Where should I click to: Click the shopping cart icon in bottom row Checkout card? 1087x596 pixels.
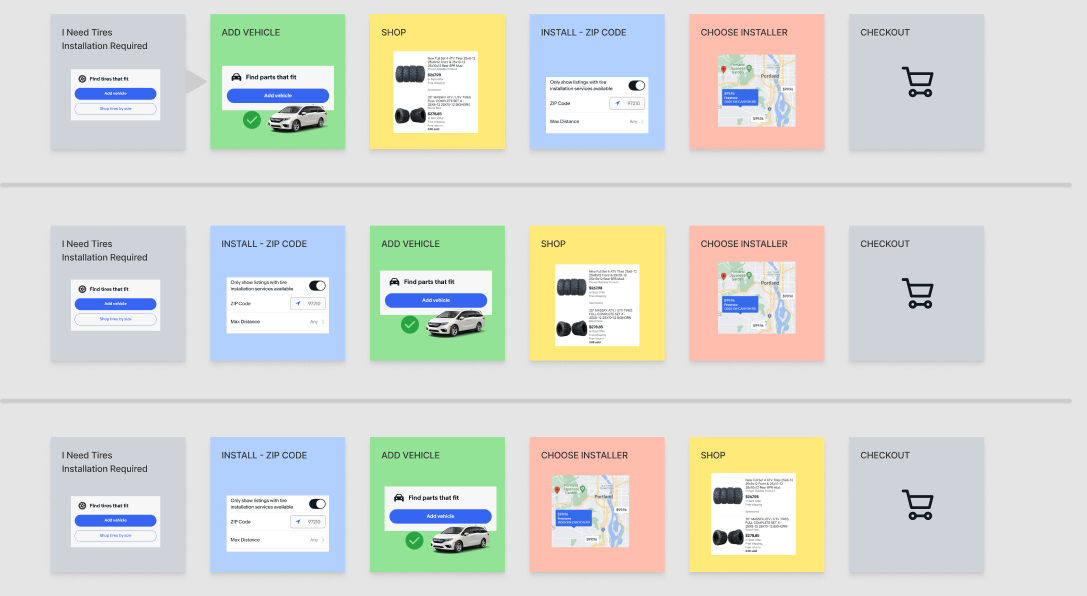point(918,505)
